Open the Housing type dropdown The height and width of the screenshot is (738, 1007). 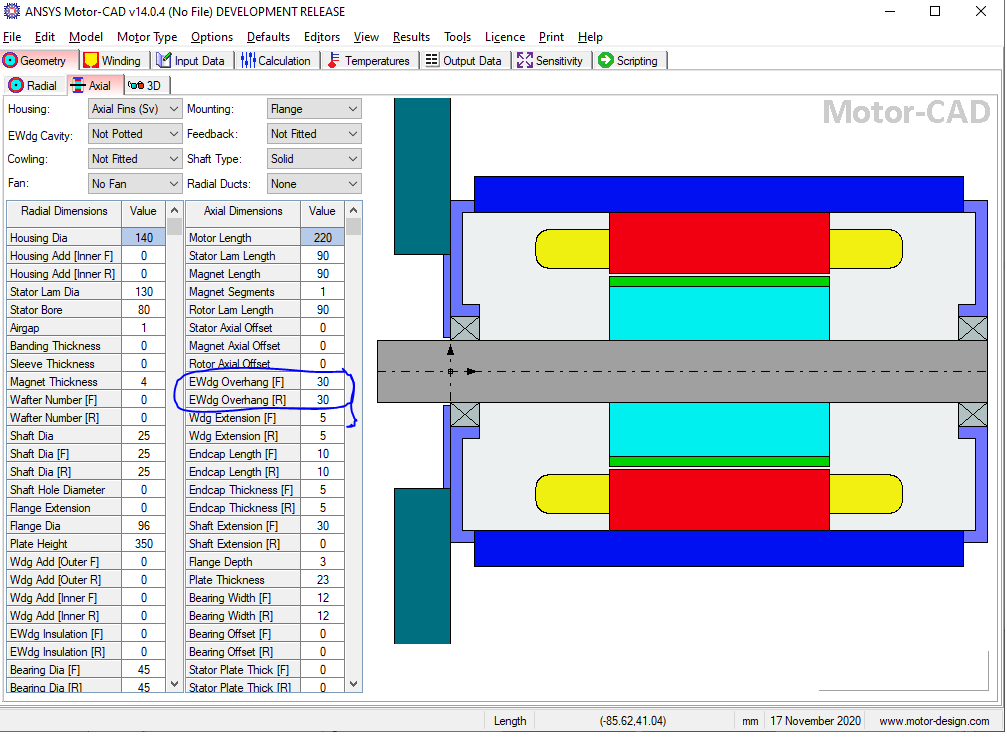[135, 109]
